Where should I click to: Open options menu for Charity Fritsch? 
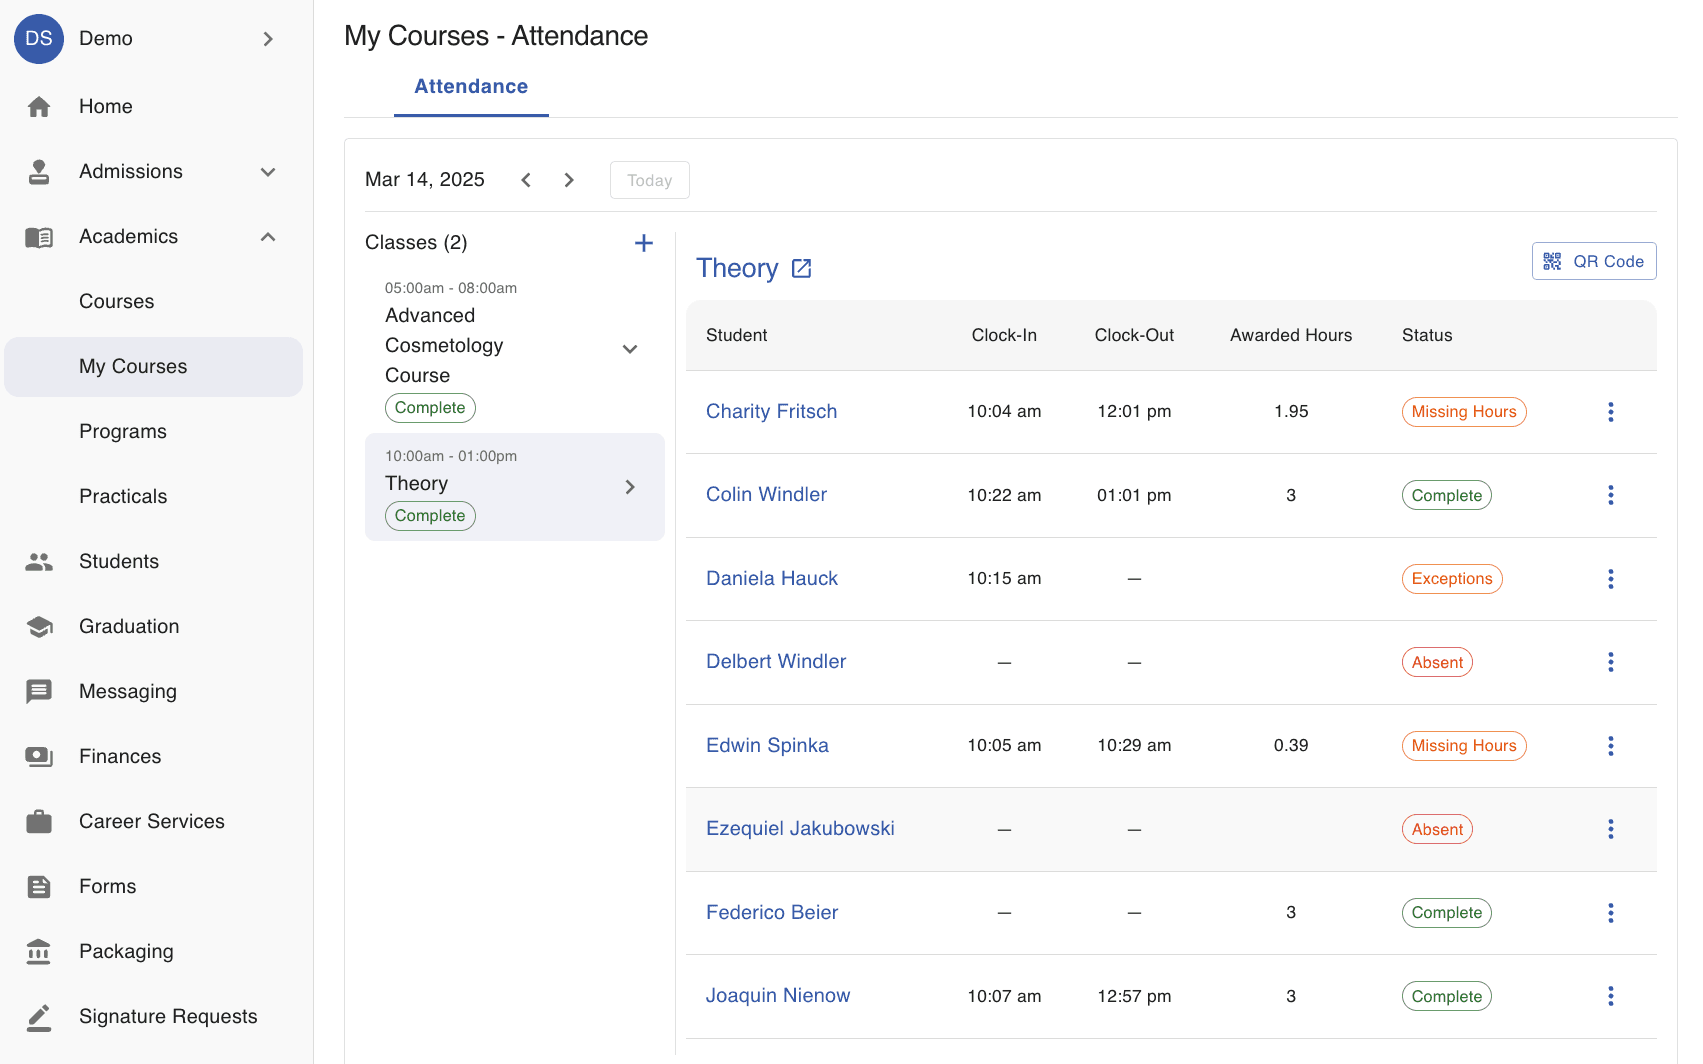pyautogui.click(x=1610, y=412)
